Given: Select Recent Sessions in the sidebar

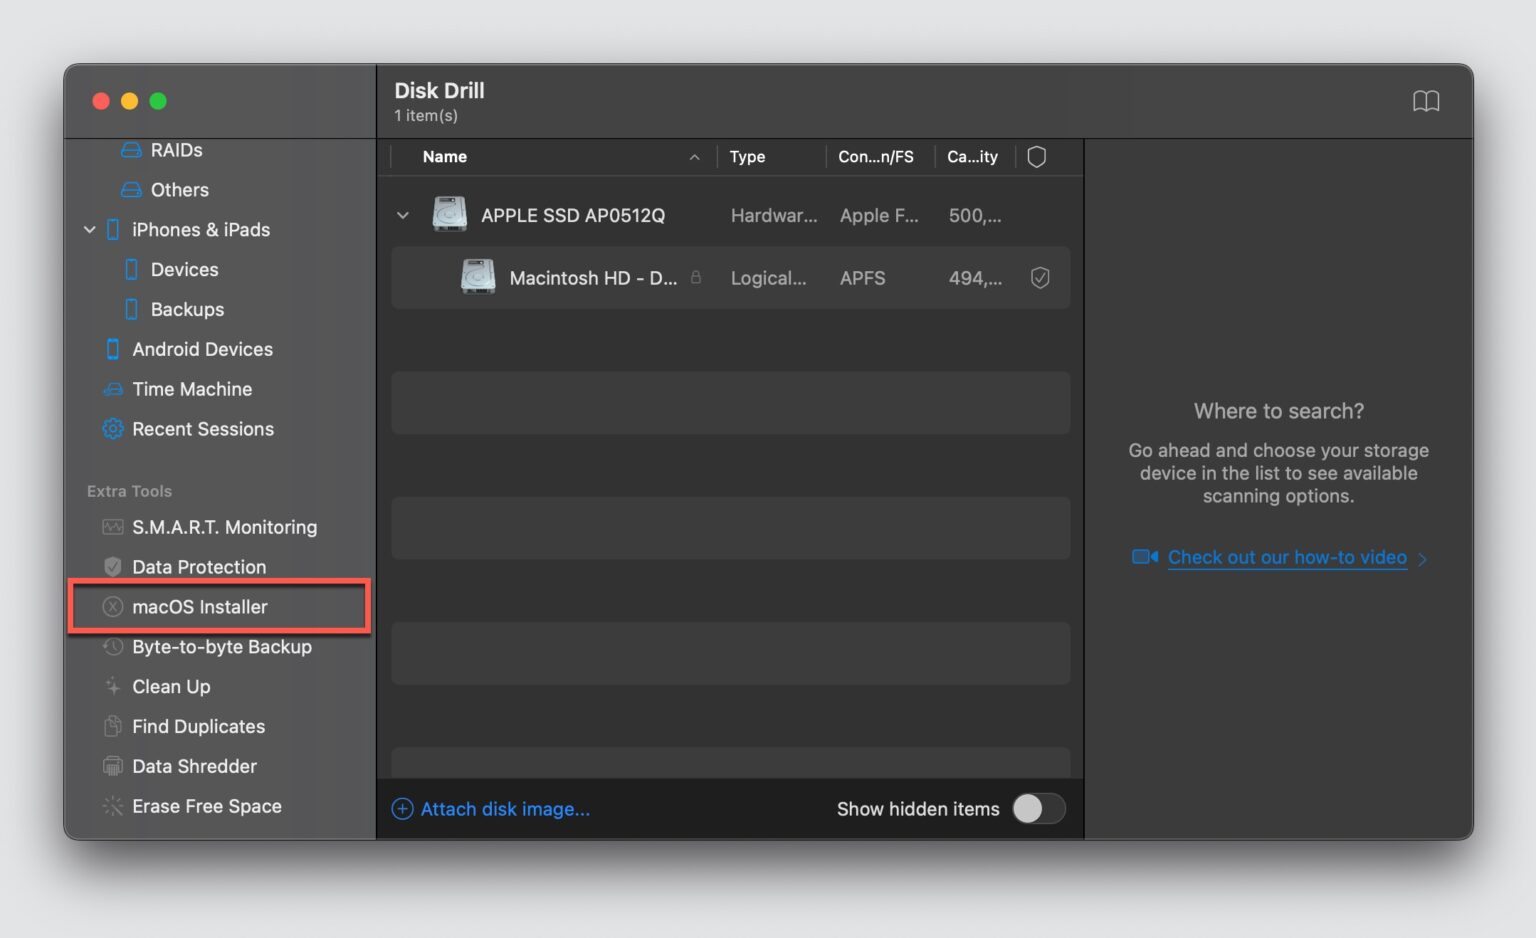Looking at the screenshot, I should tap(203, 429).
